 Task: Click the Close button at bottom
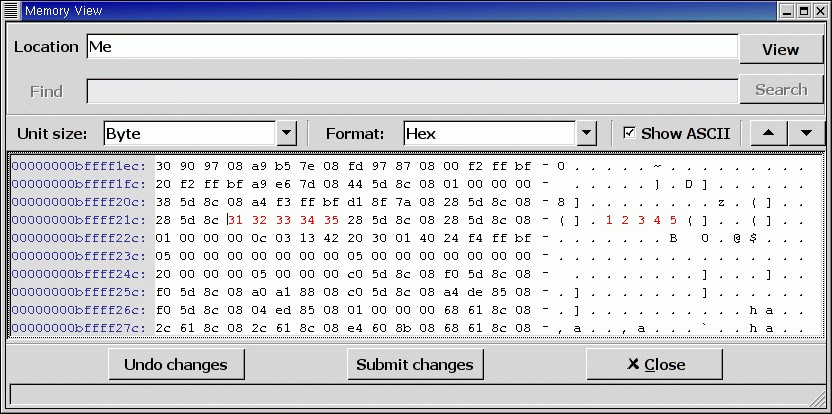(654, 365)
